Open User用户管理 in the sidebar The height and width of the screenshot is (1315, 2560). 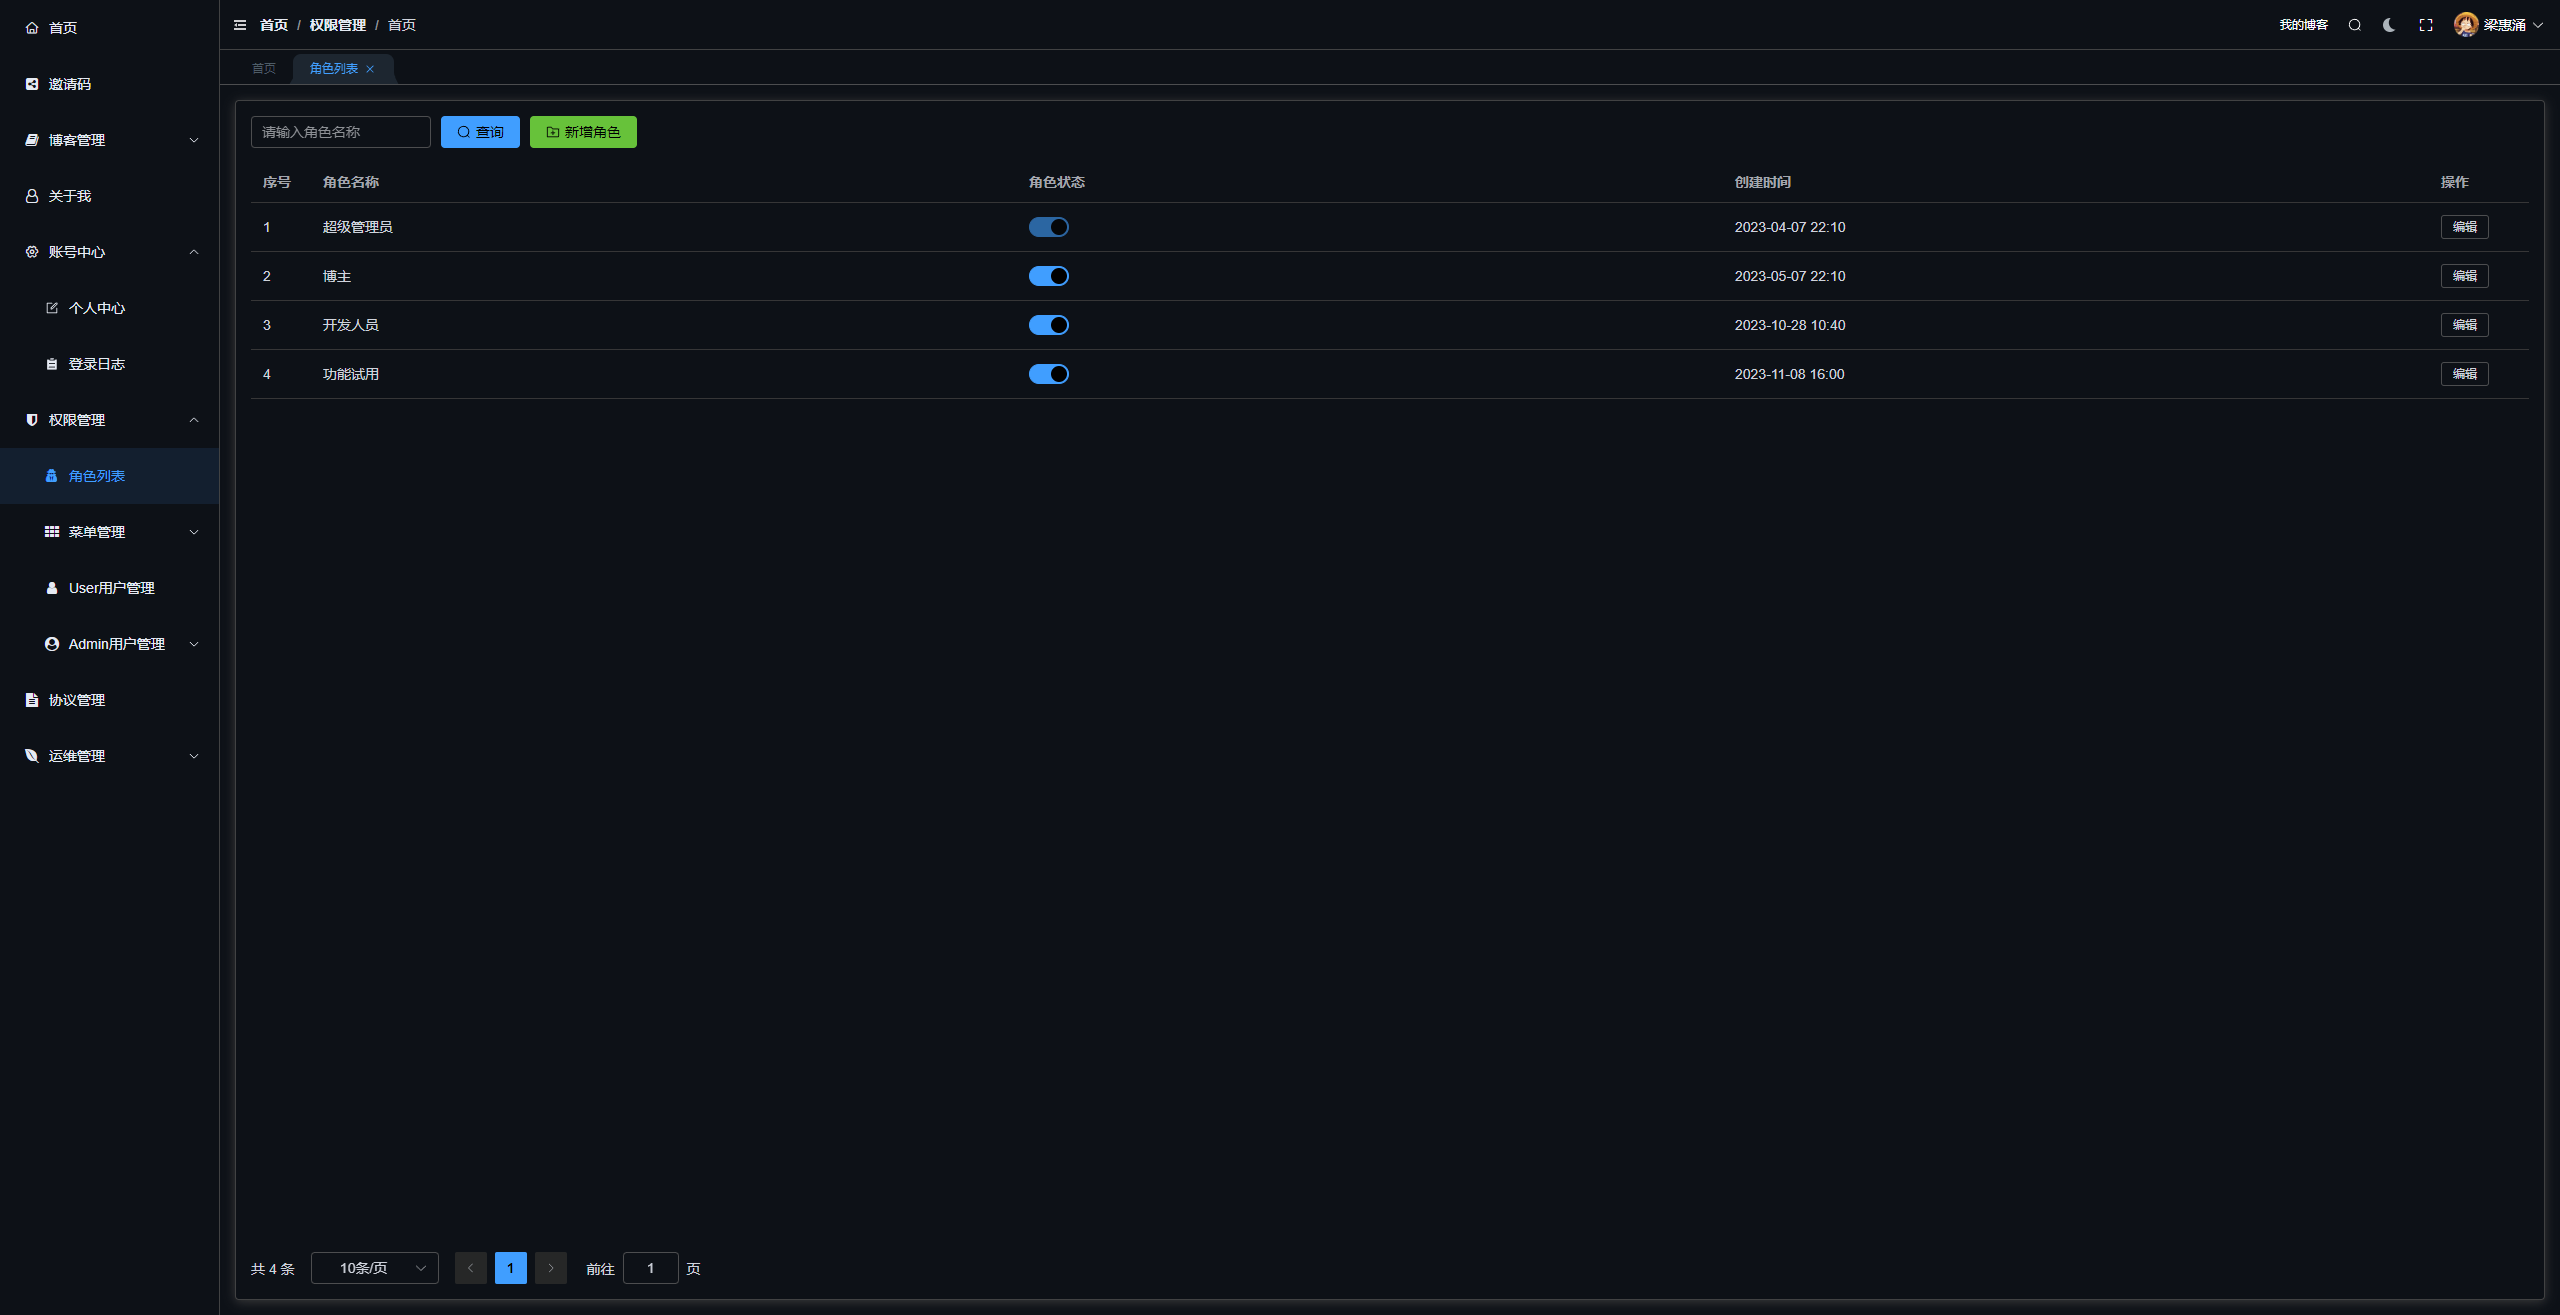(x=111, y=588)
